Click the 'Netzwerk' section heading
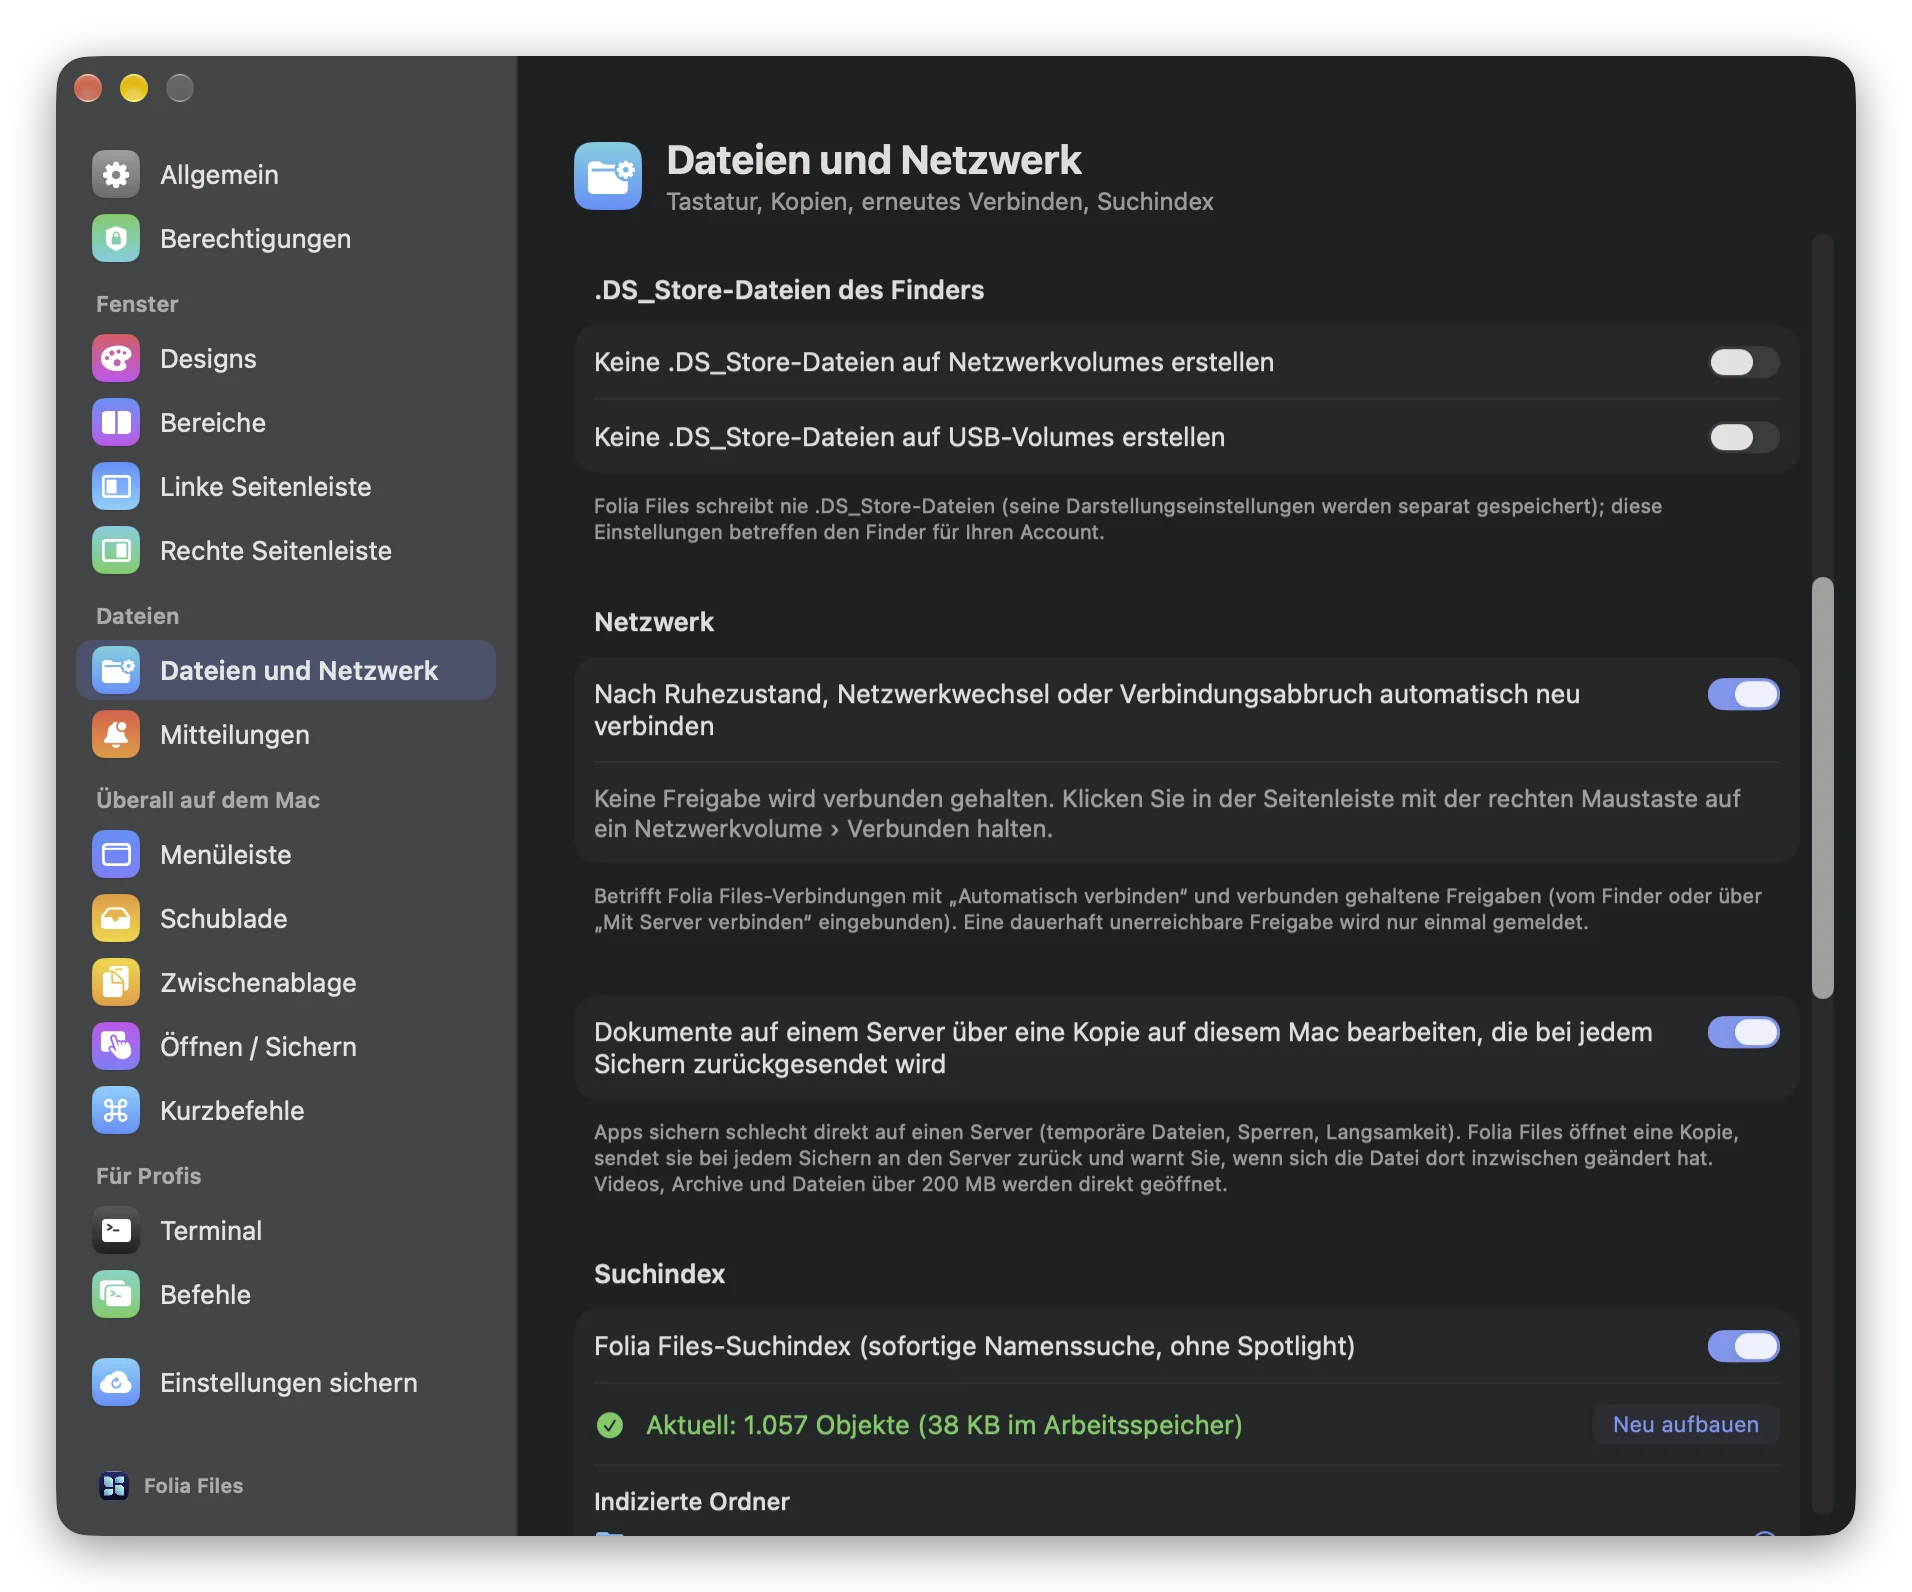 654,622
